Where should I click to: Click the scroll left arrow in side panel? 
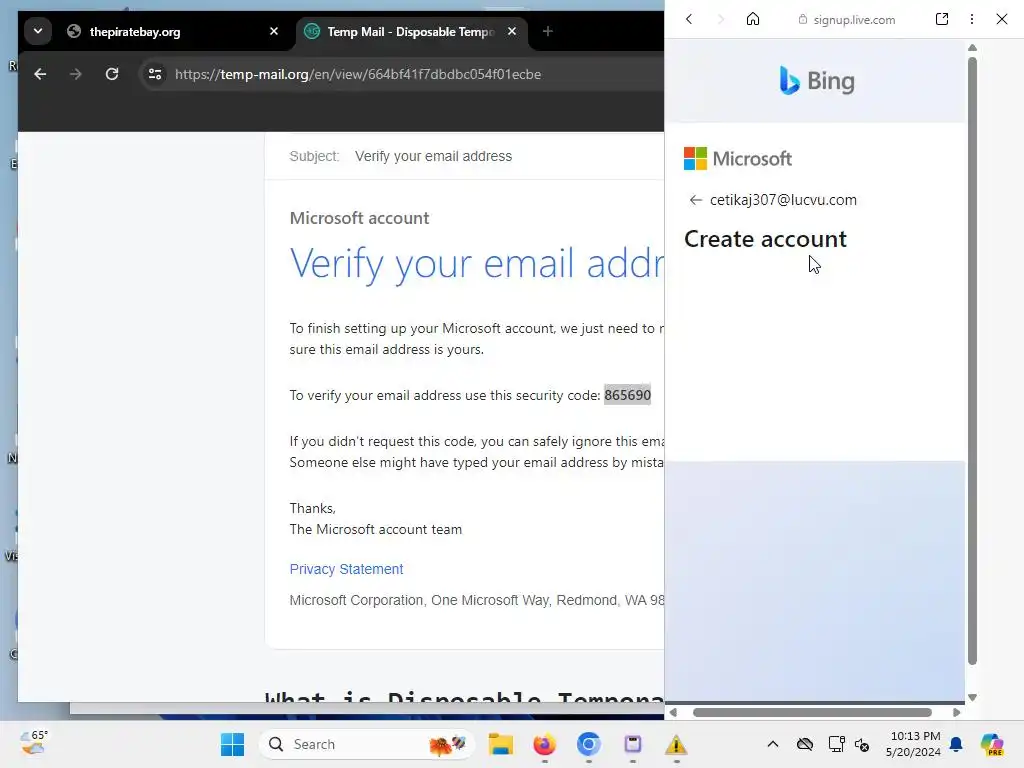point(673,712)
